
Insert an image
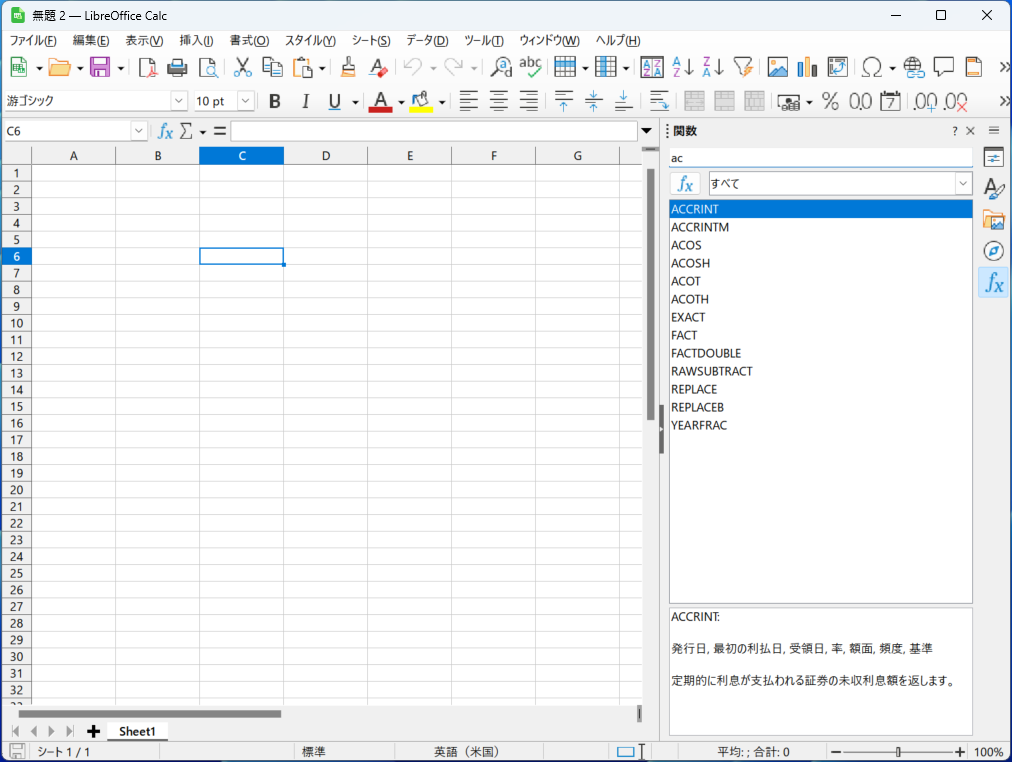[x=777, y=67]
